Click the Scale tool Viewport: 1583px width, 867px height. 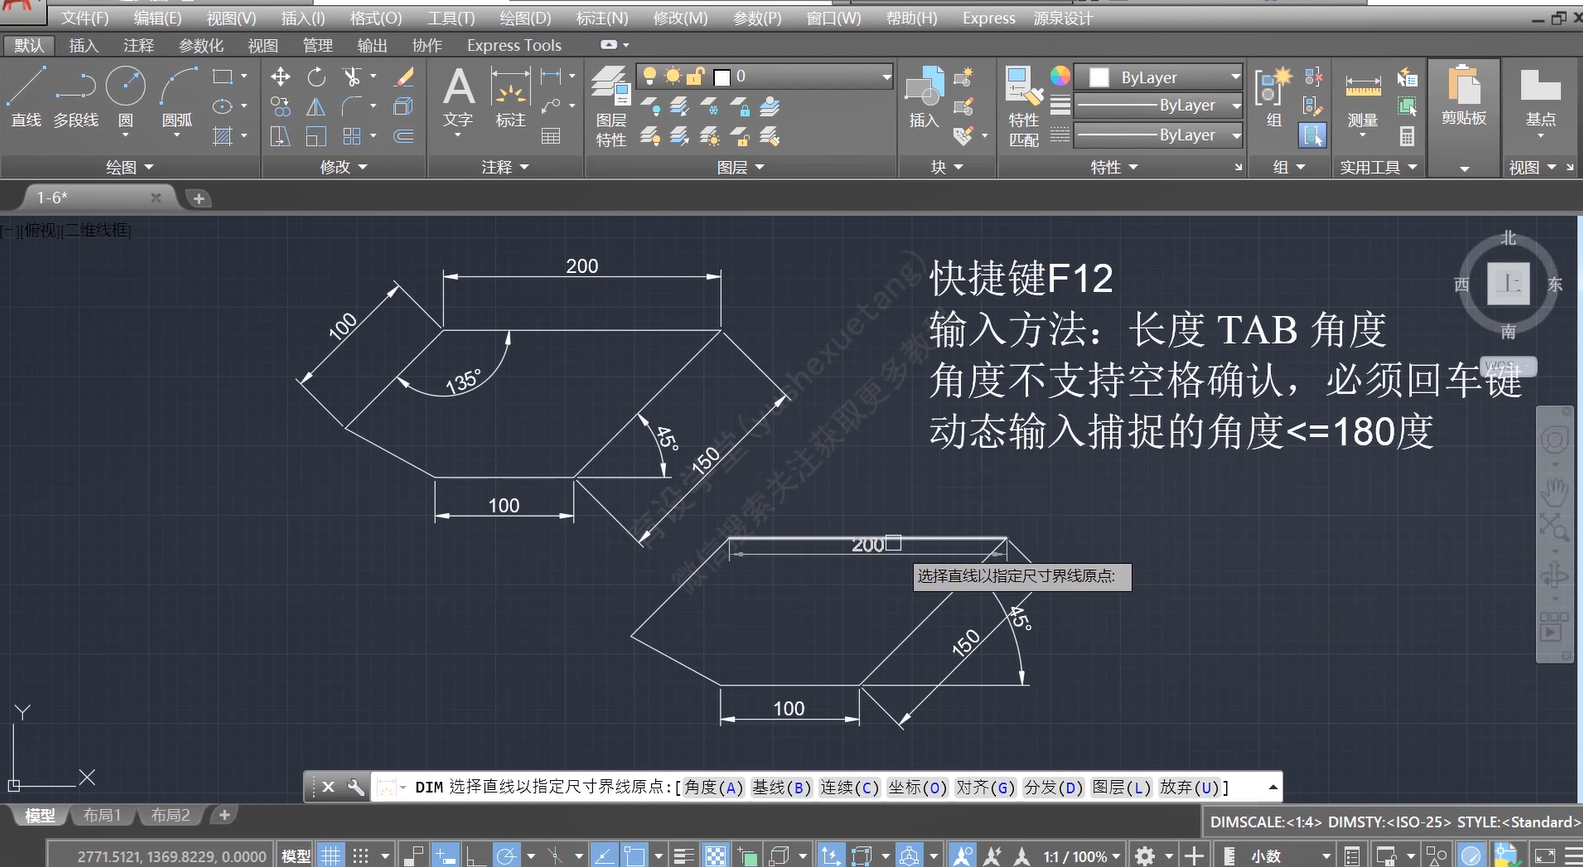317,136
